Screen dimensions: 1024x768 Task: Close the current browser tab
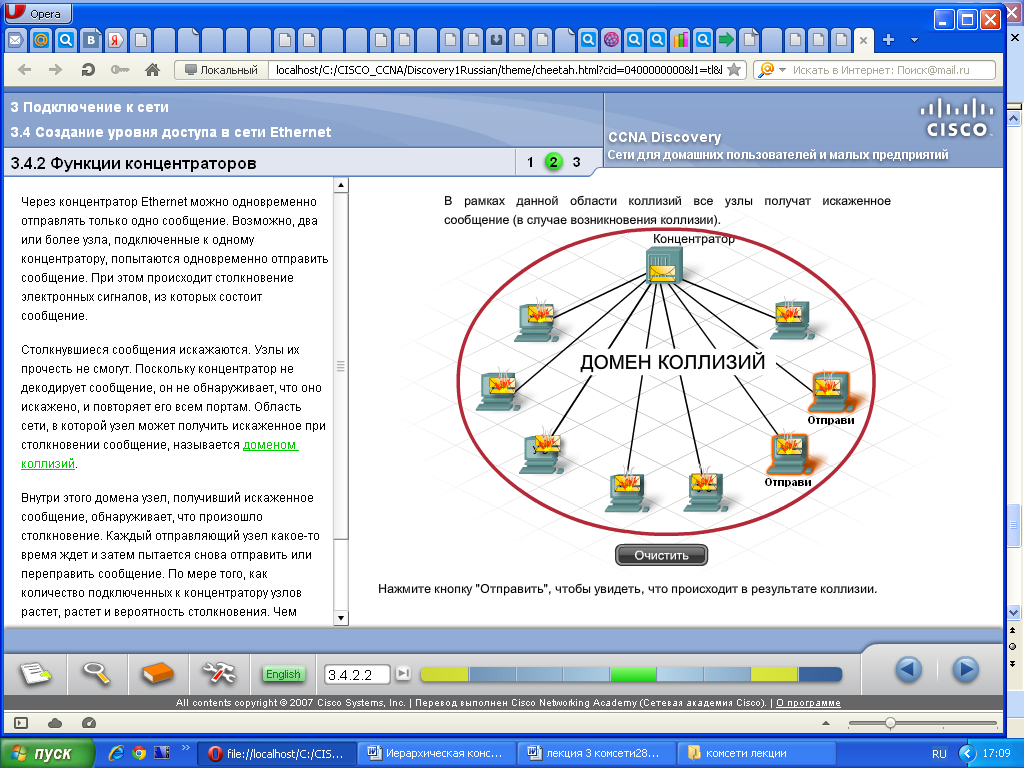click(863, 40)
